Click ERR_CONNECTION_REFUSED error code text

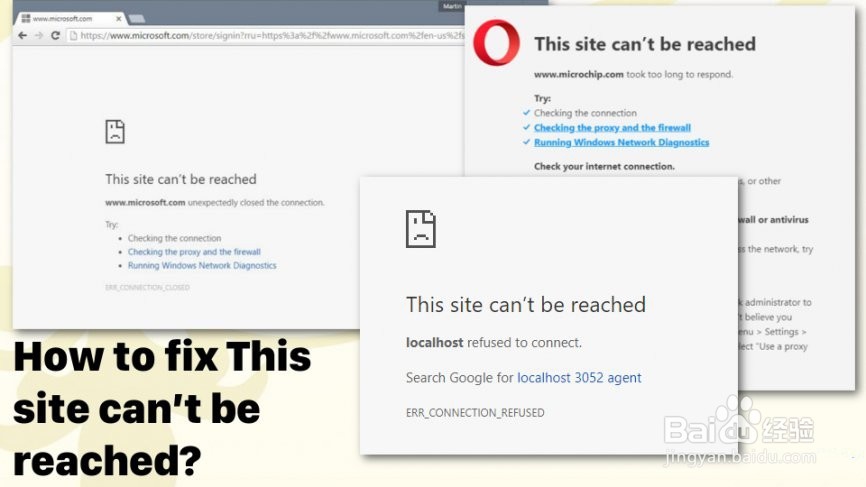pyautogui.click(x=475, y=412)
